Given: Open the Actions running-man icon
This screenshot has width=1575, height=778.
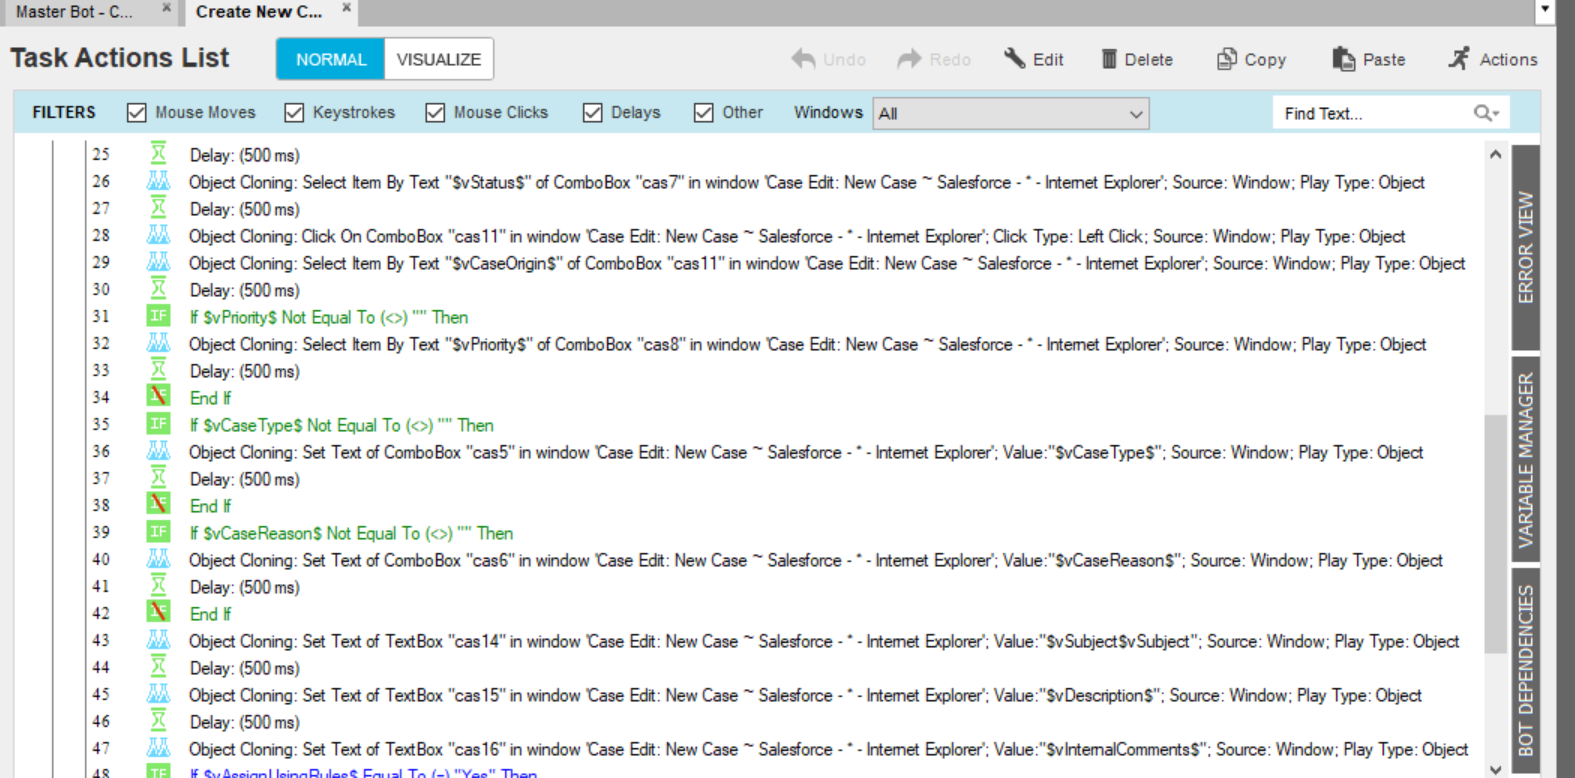Looking at the screenshot, I should [1459, 58].
